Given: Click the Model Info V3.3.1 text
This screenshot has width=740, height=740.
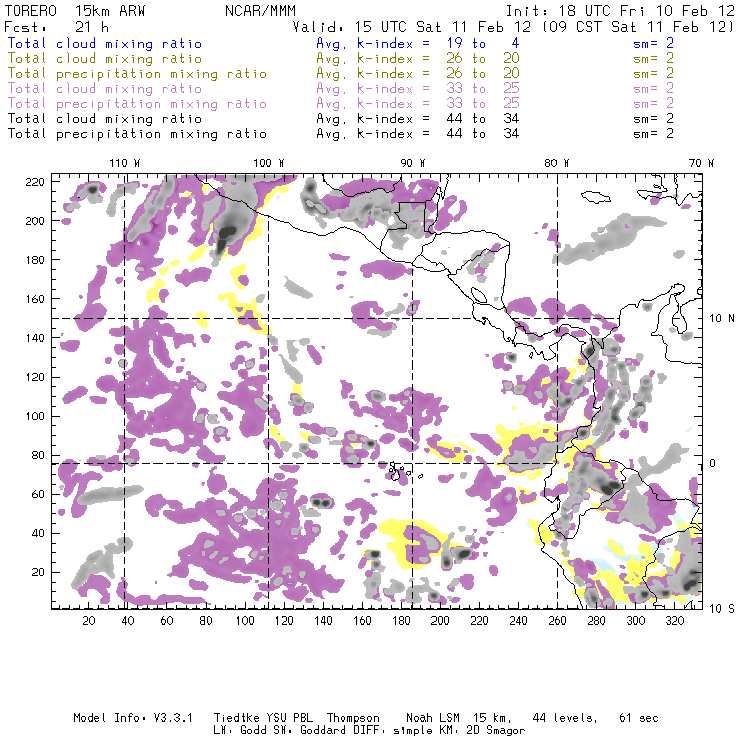Looking at the screenshot, I should coord(122,718).
